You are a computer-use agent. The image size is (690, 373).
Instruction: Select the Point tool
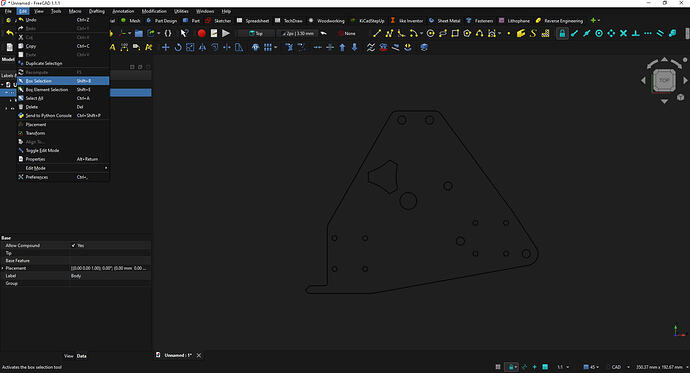point(509,33)
